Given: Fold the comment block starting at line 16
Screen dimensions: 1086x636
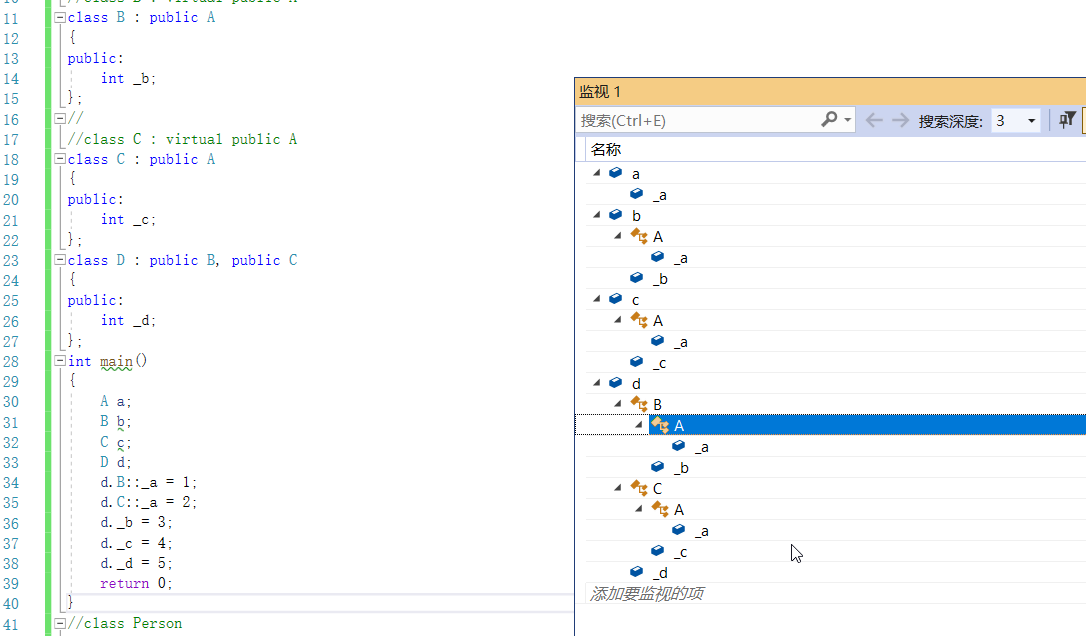Looking at the screenshot, I should [60, 118].
